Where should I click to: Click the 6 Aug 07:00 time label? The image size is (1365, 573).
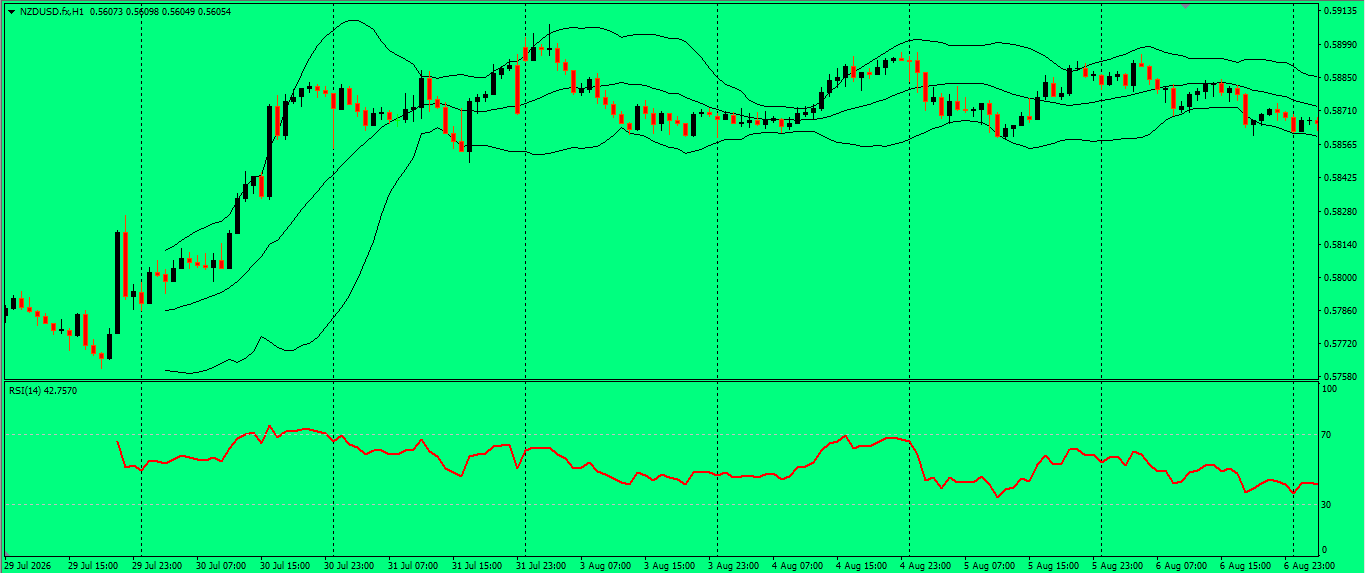point(1180,565)
